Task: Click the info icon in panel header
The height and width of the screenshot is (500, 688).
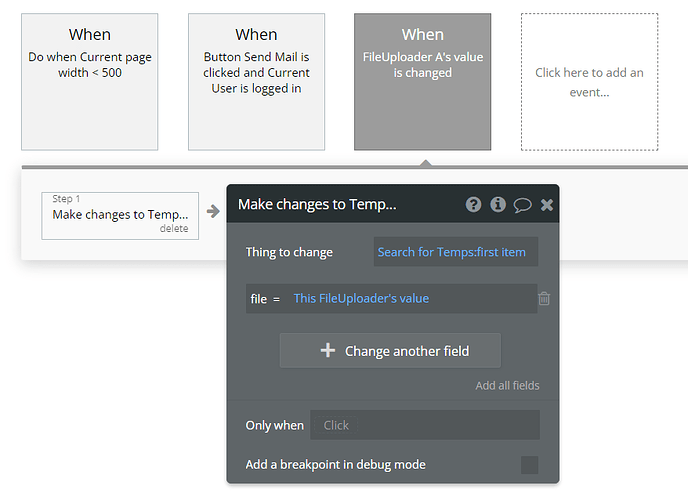Action: (498, 204)
